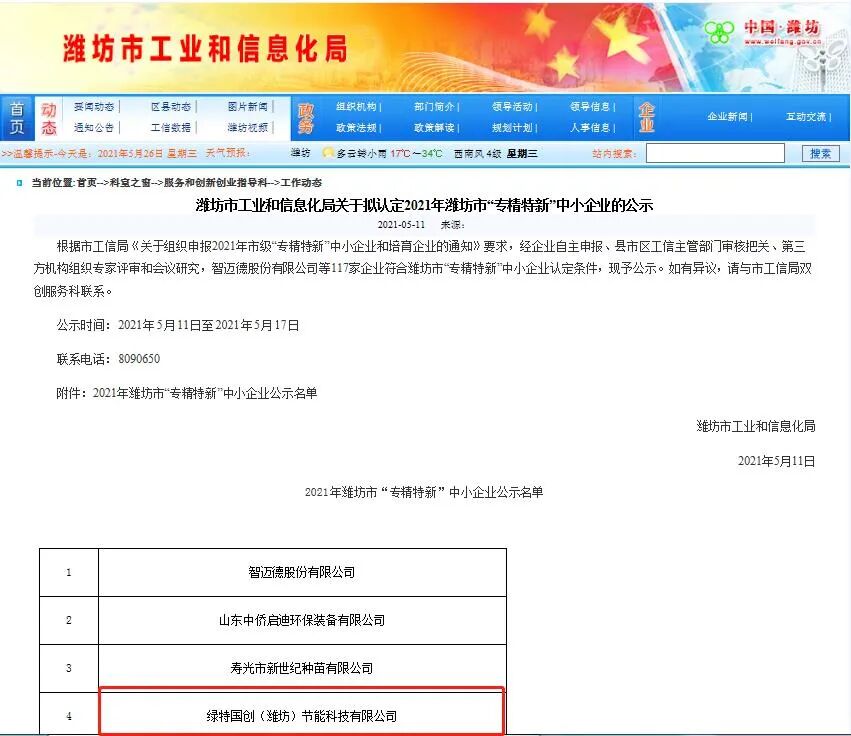Click the red 动态 category icon
Screen dimensions: 851x736
(48, 117)
